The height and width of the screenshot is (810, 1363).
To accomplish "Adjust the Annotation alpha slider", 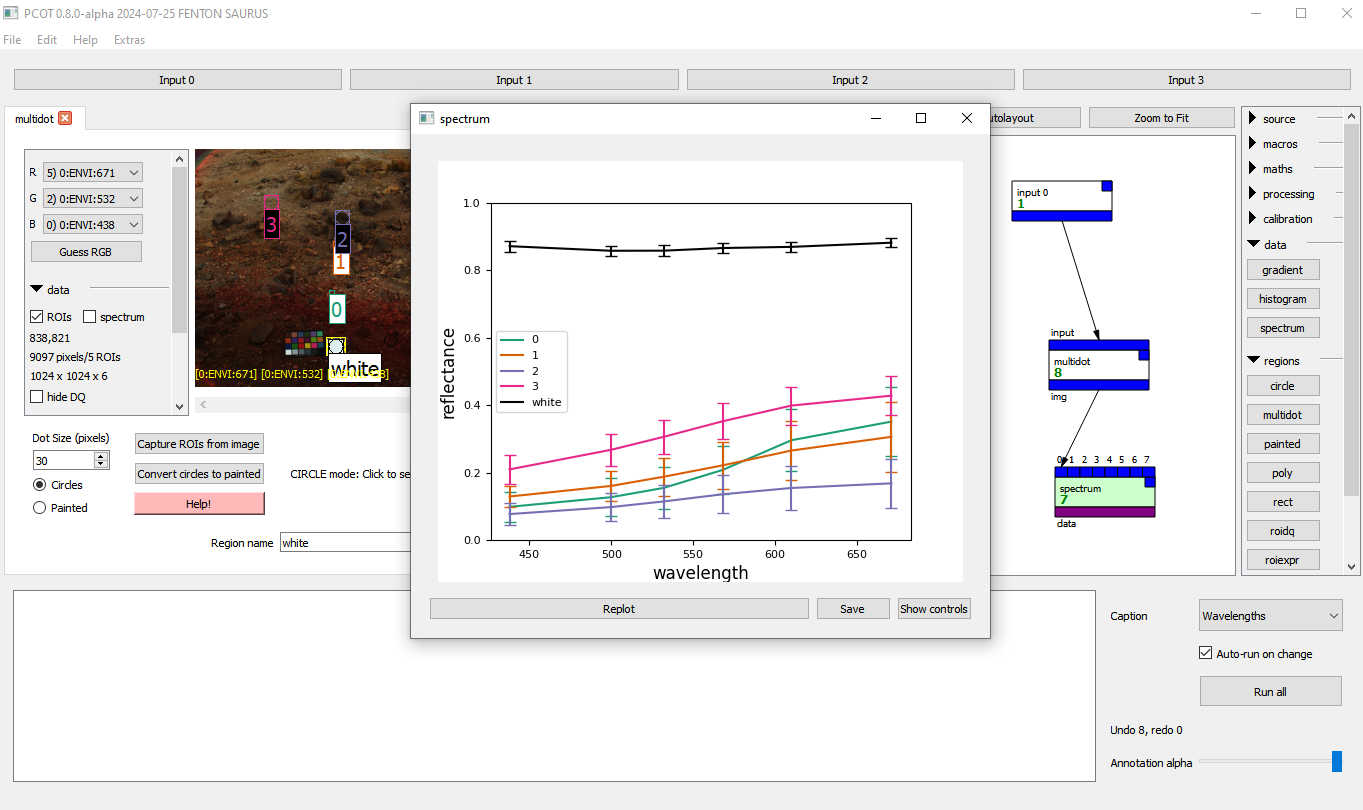I will click(x=1336, y=762).
